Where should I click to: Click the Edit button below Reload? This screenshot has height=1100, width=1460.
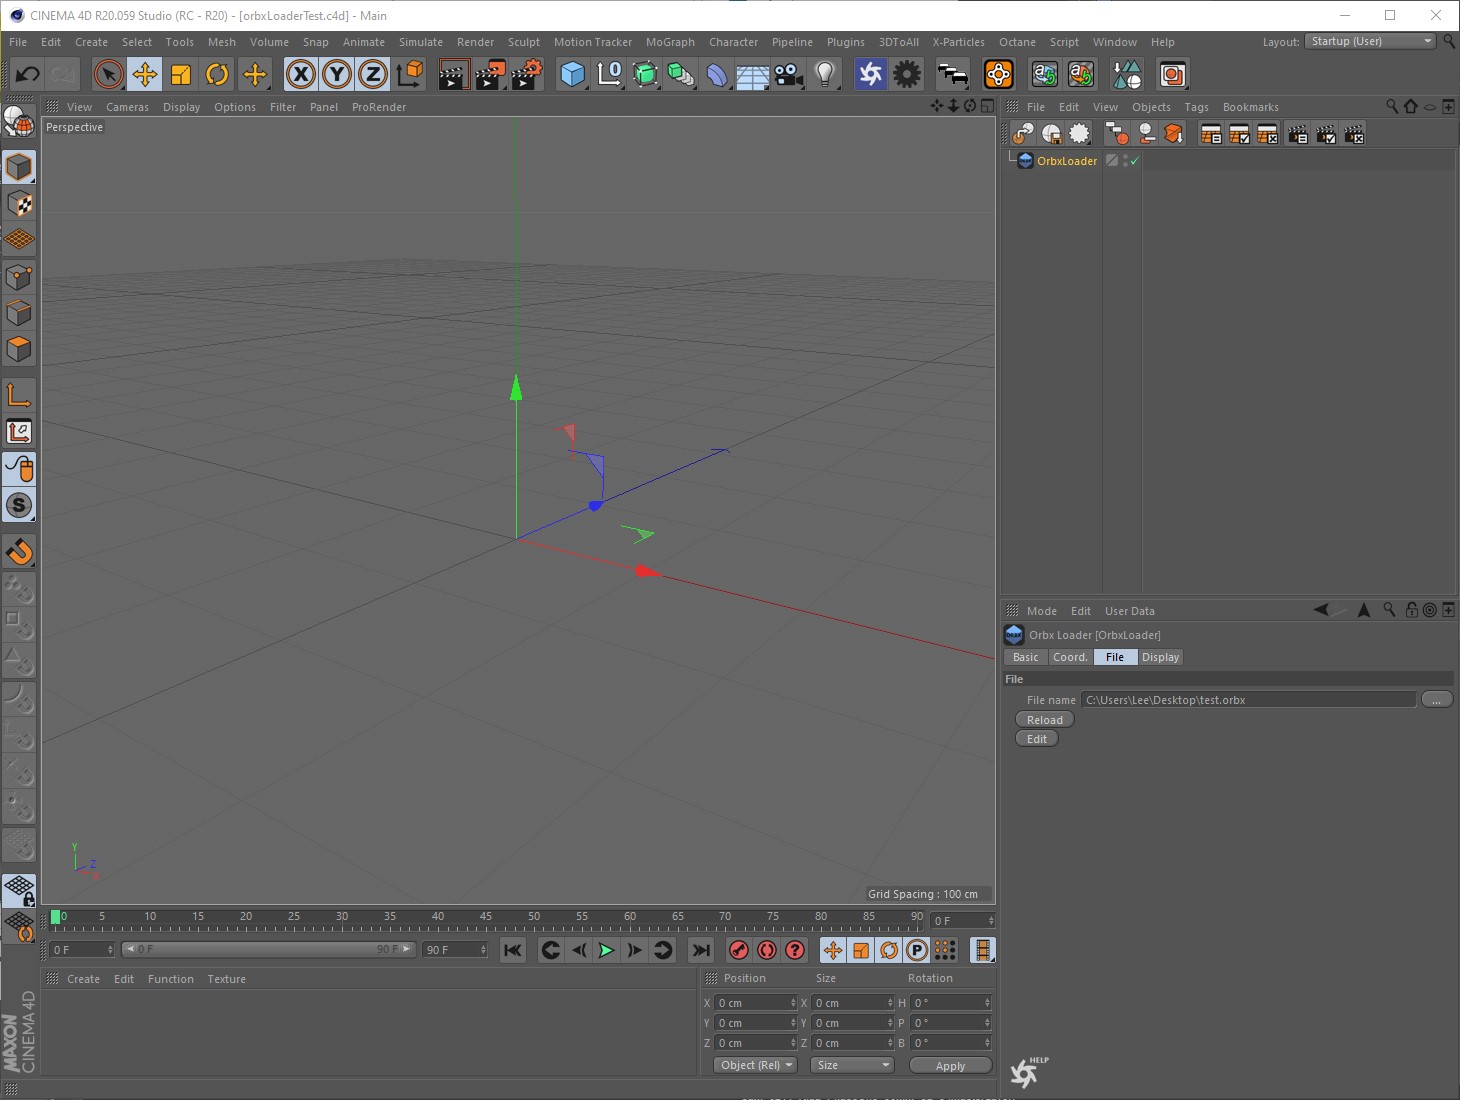click(x=1037, y=739)
